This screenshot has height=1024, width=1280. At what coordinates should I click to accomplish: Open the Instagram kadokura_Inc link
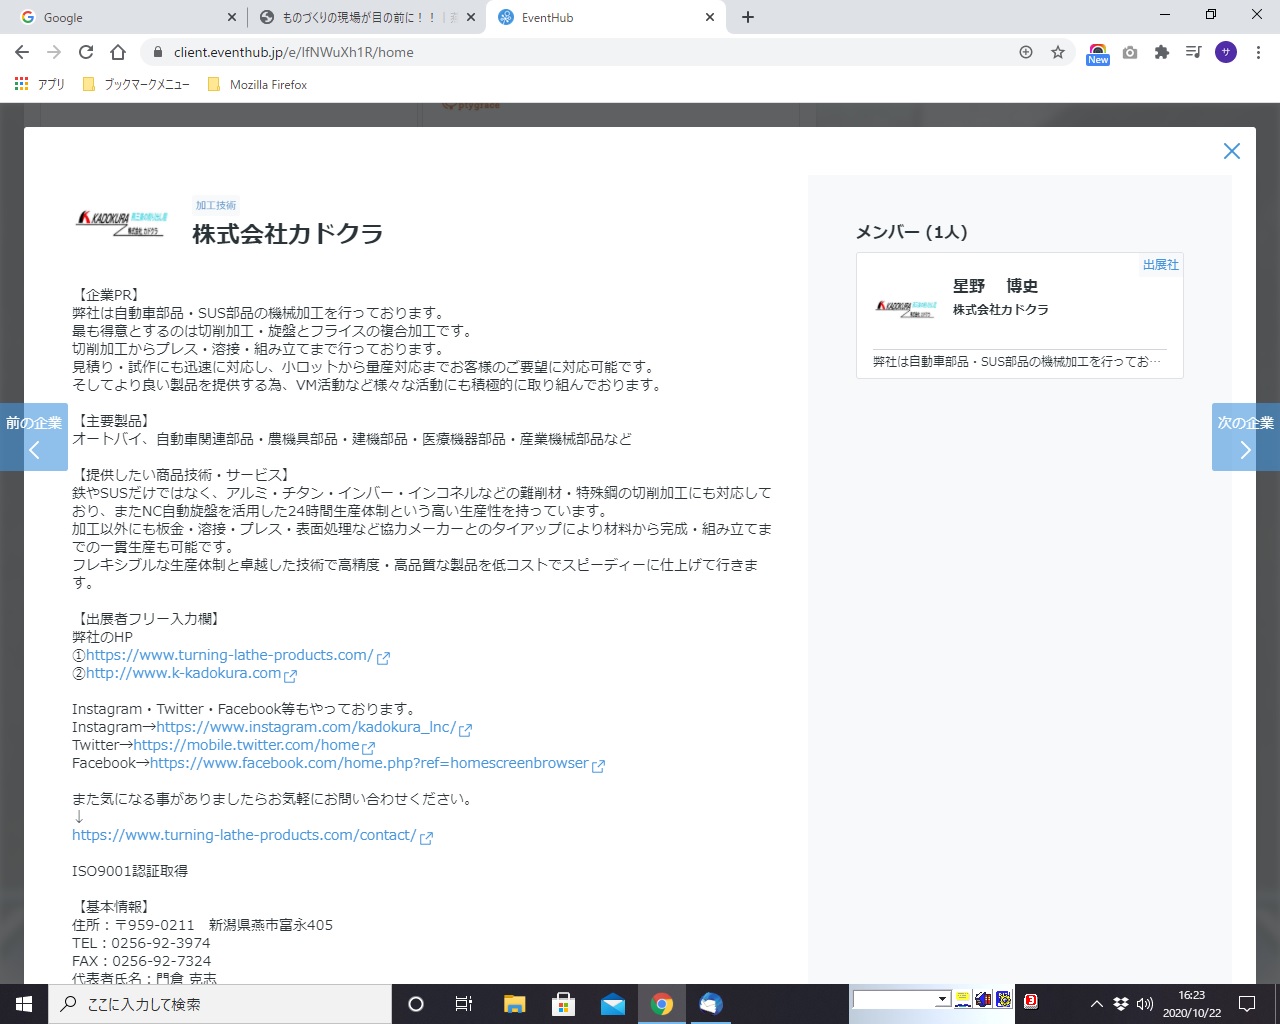coord(306,727)
